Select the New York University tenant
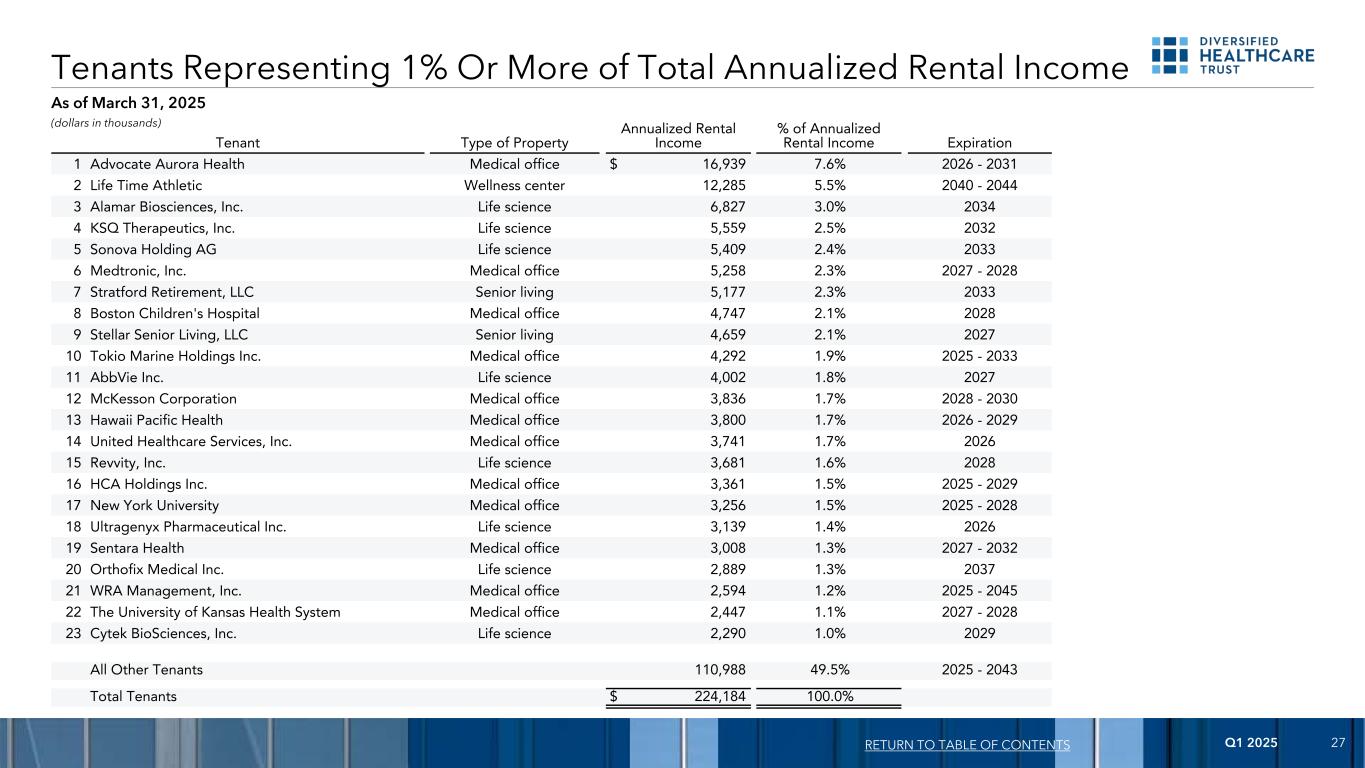Screen dimensions: 1365x768 click(x=155, y=505)
